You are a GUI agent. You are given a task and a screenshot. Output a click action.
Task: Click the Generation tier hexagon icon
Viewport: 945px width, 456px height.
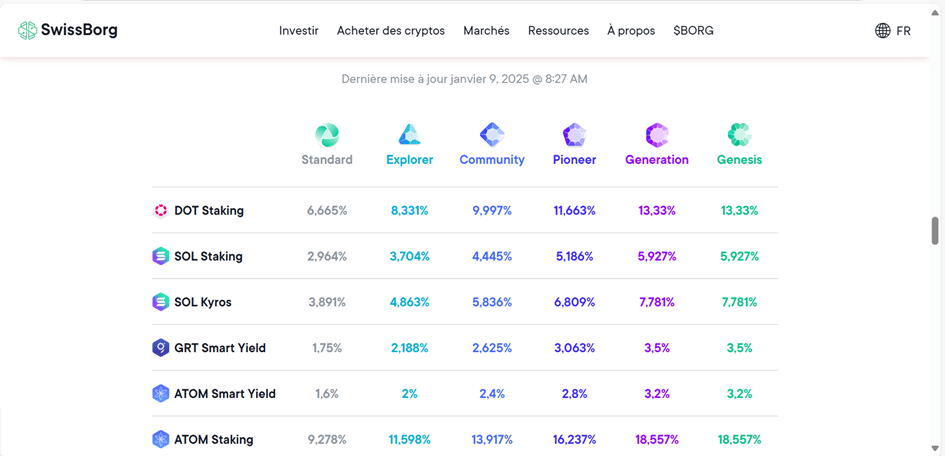point(657,135)
